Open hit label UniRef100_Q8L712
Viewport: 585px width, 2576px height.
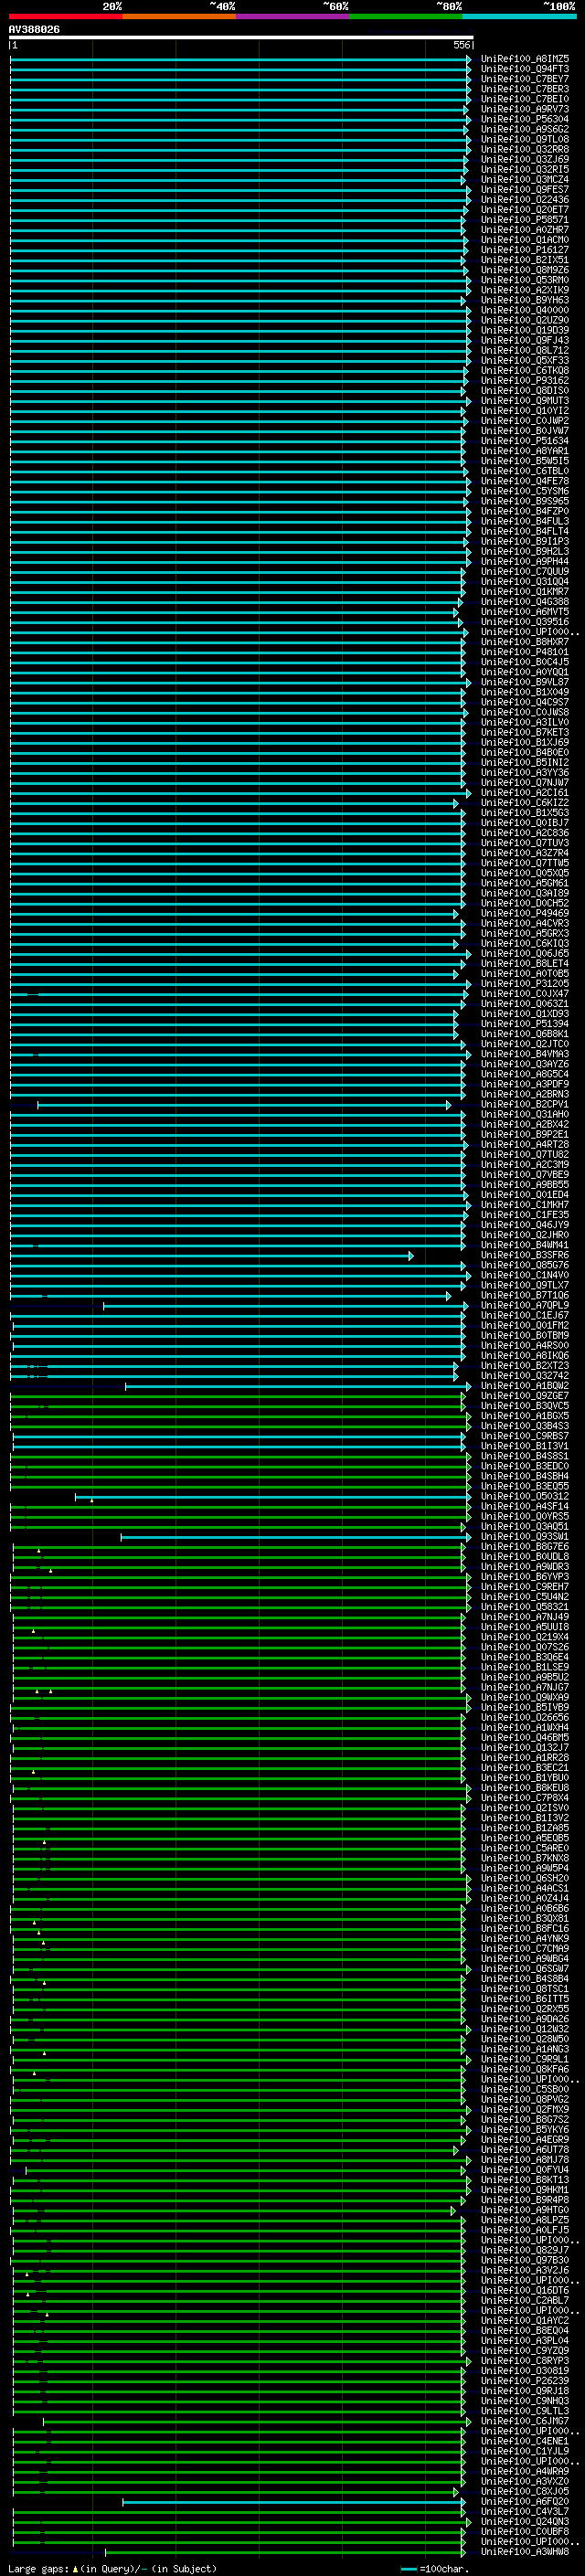point(525,350)
